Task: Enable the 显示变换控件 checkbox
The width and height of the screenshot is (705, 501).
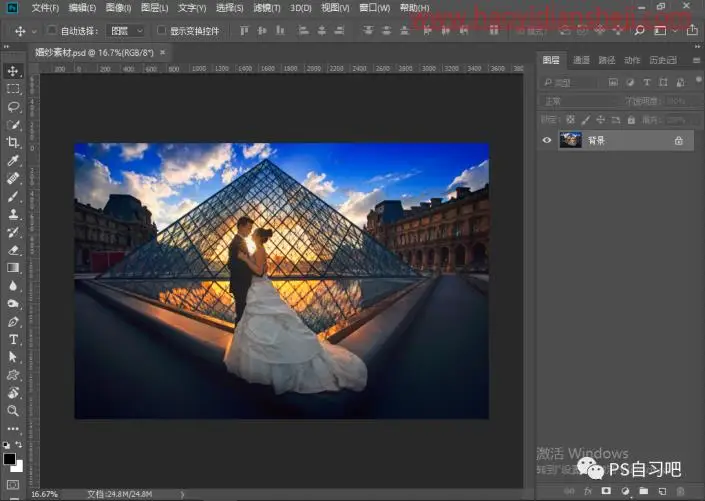Action: [x=161, y=30]
